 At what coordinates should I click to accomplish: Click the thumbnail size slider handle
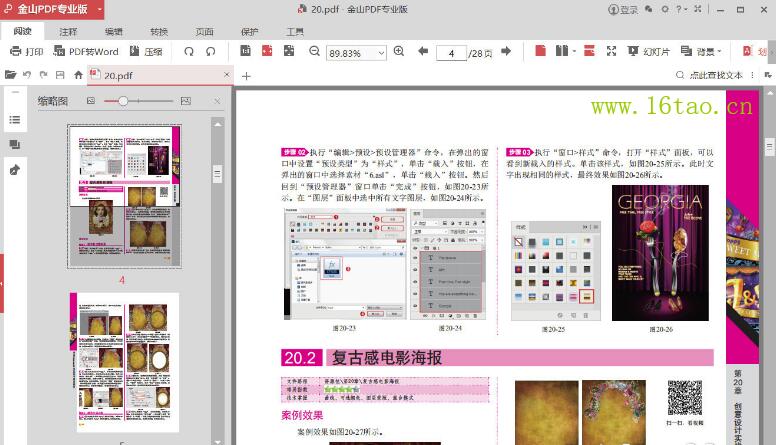tap(123, 101)
